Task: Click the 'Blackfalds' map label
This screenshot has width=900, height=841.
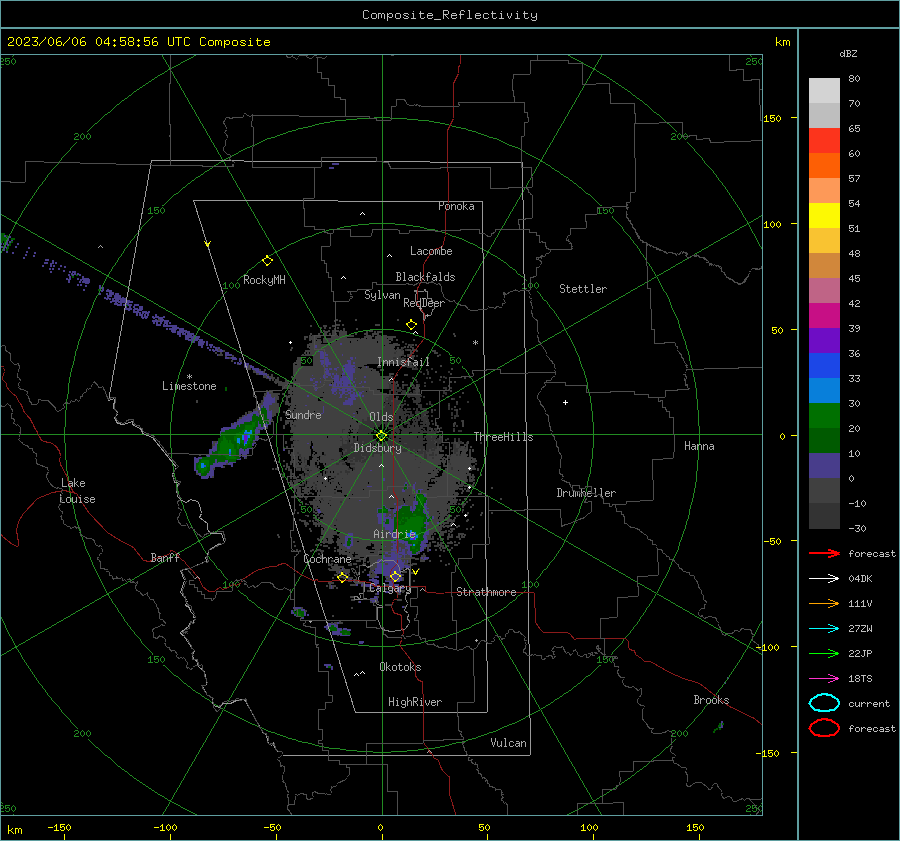Action: pyautogui.click(x=425, y=277)
